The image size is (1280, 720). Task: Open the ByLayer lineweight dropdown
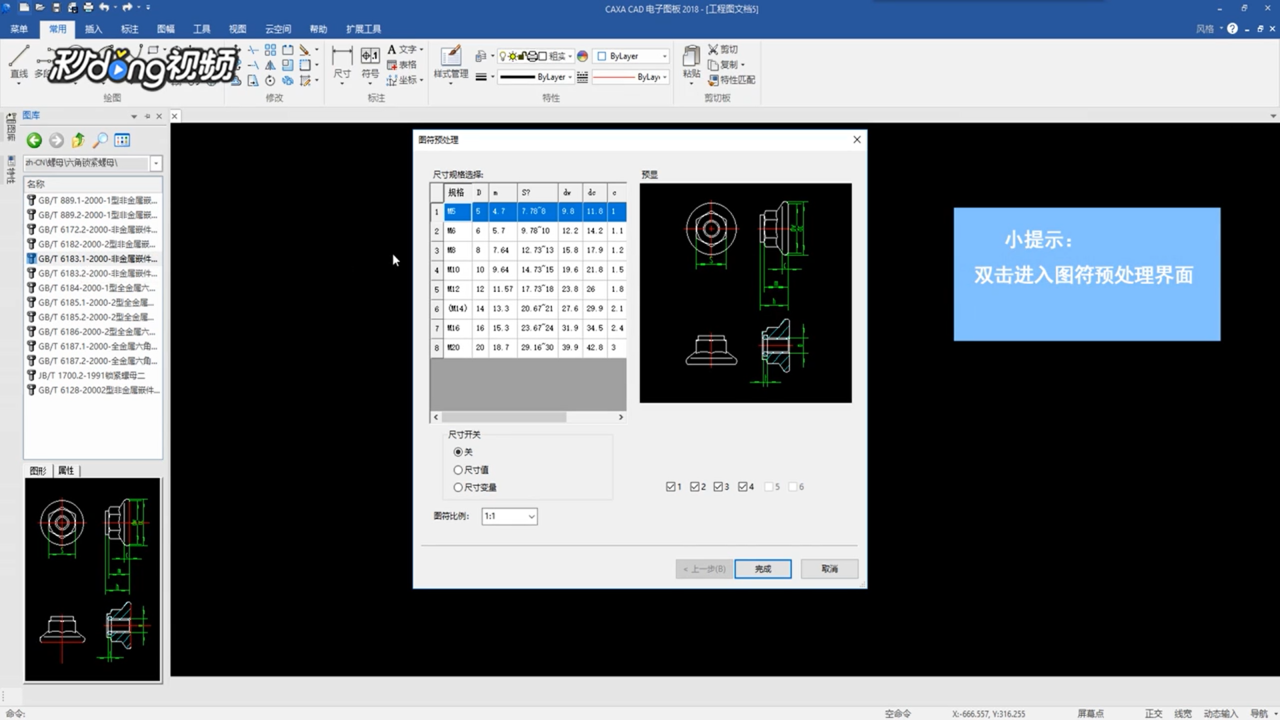click(x=535, y=77)
